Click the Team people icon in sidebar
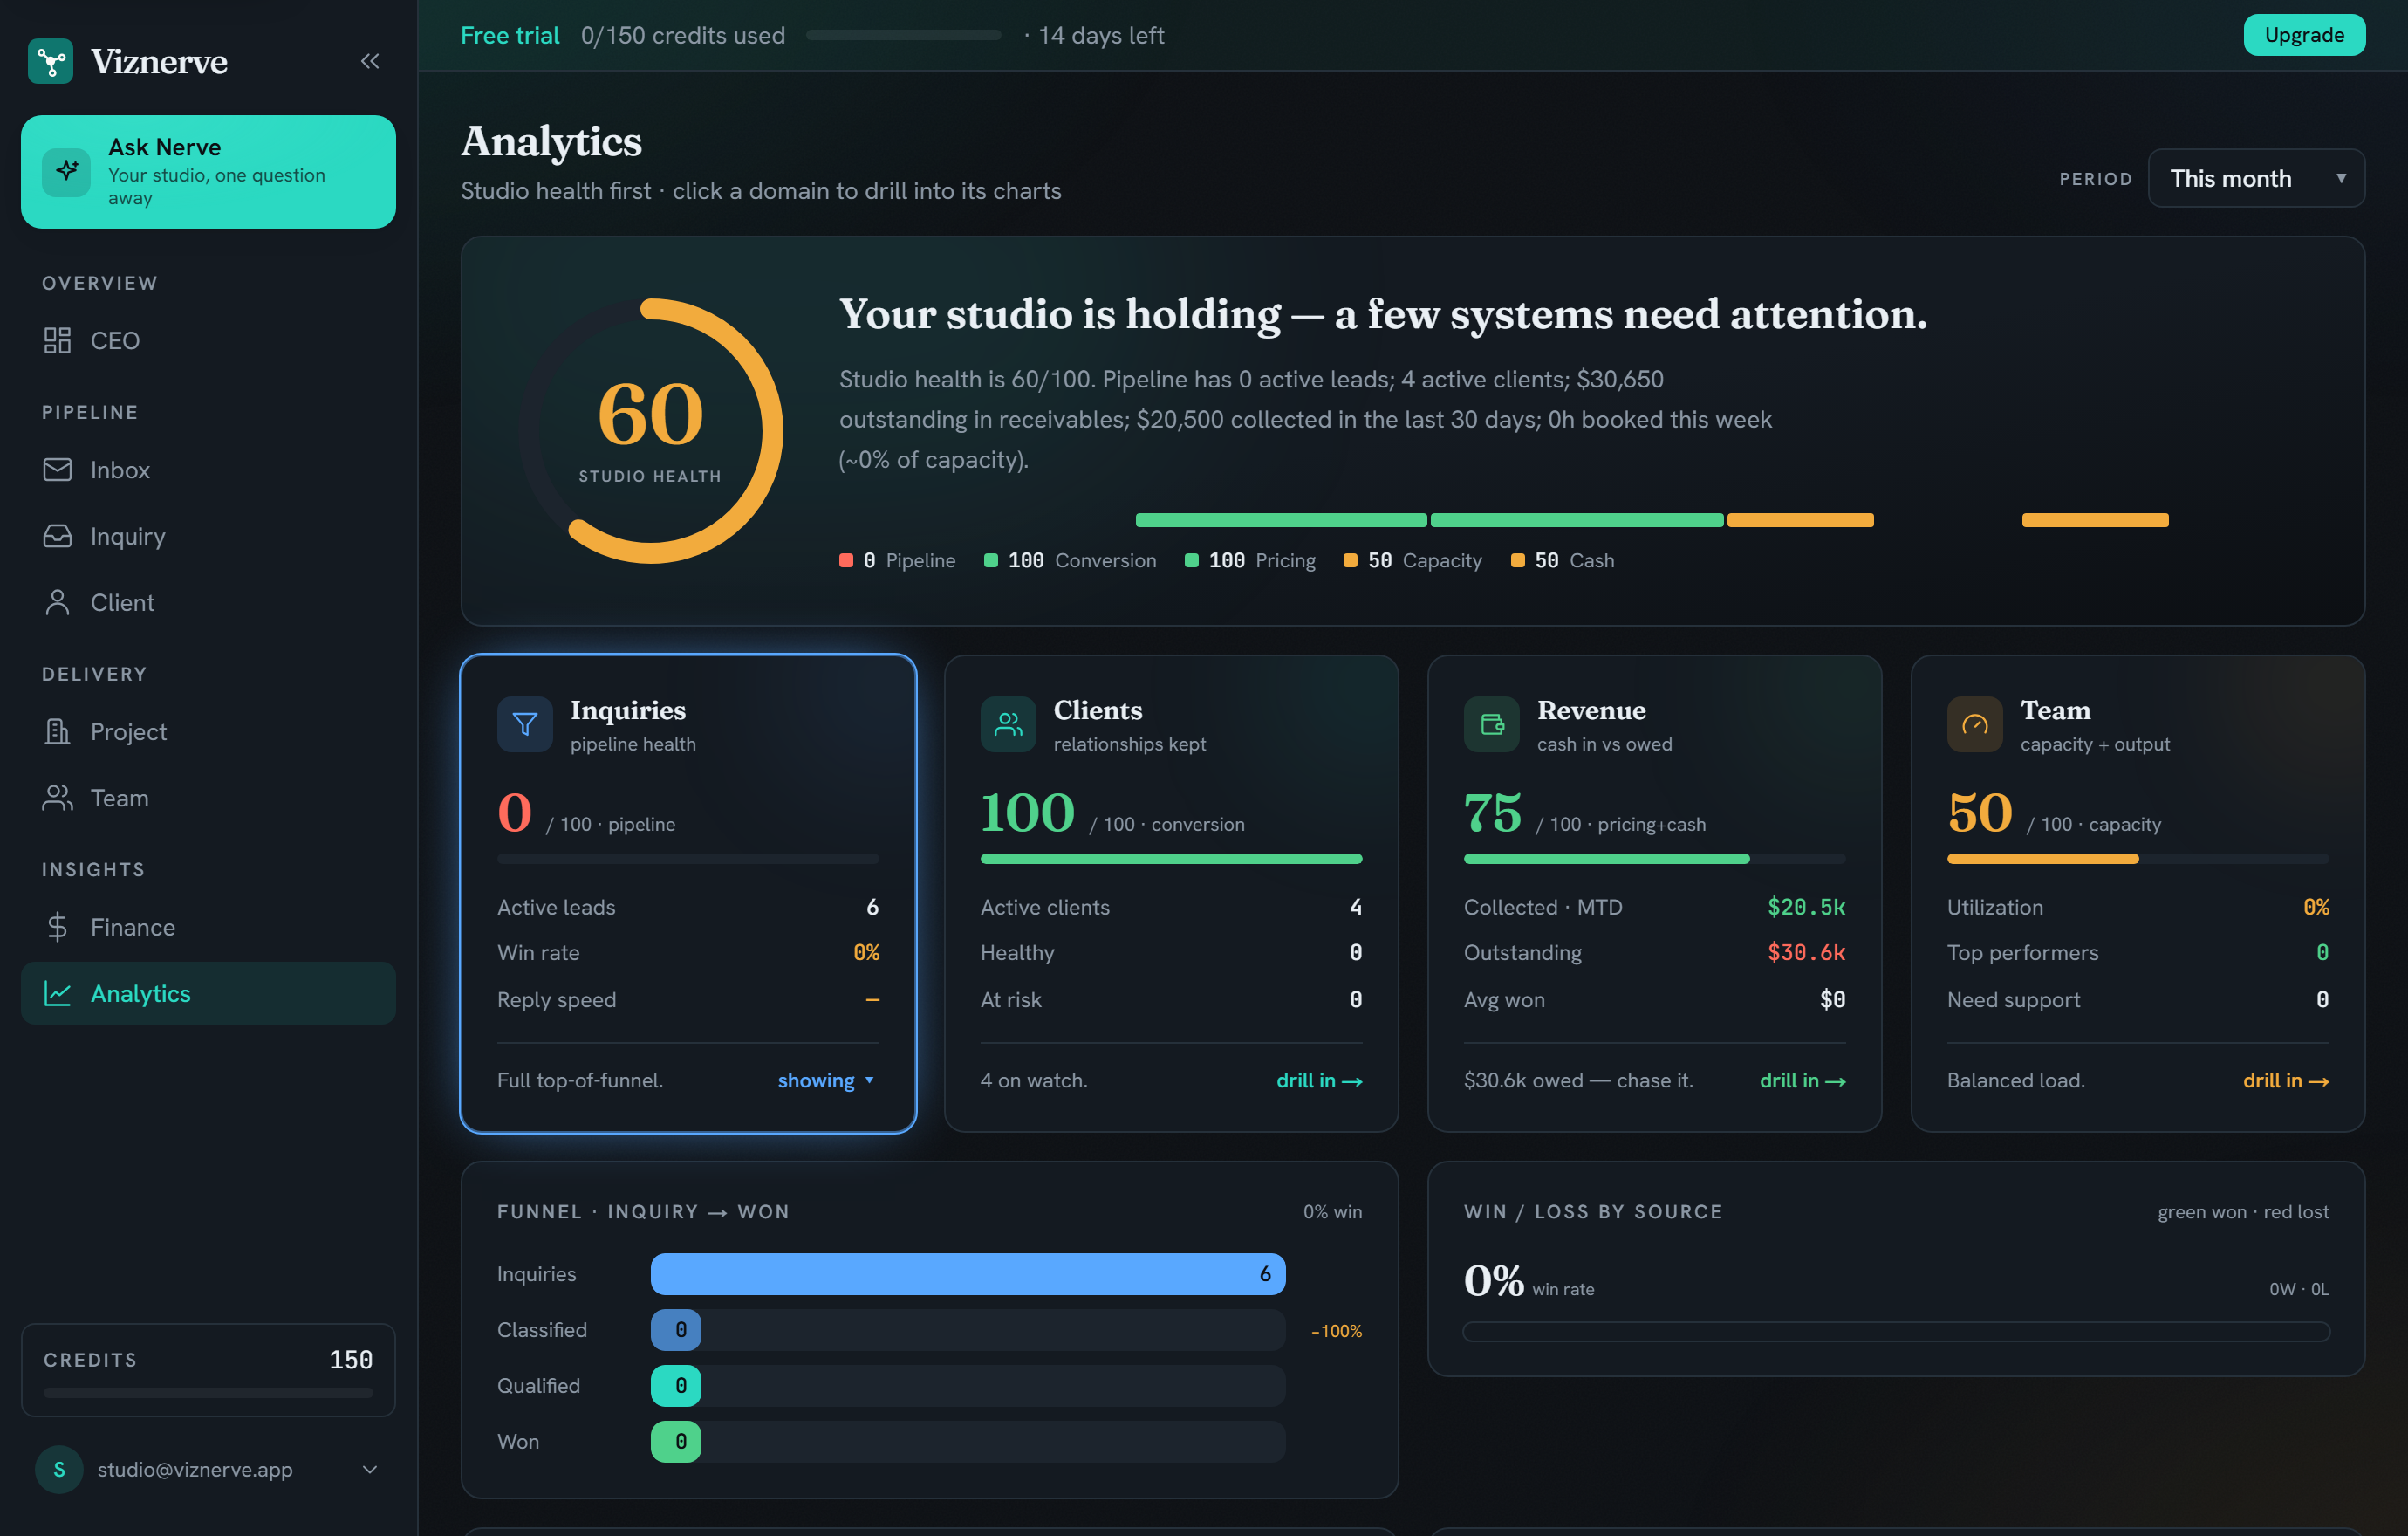This screenshot has width=2408, height=1536. click(x=57, y=798)
